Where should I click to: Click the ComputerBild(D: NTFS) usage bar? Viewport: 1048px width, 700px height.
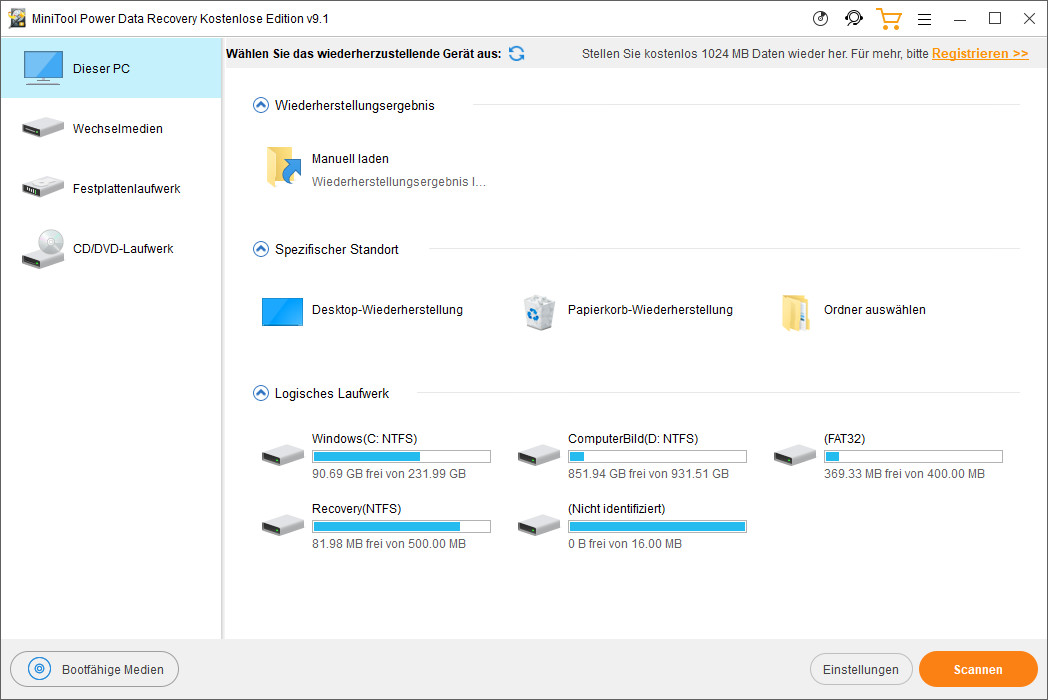point(657,457)
